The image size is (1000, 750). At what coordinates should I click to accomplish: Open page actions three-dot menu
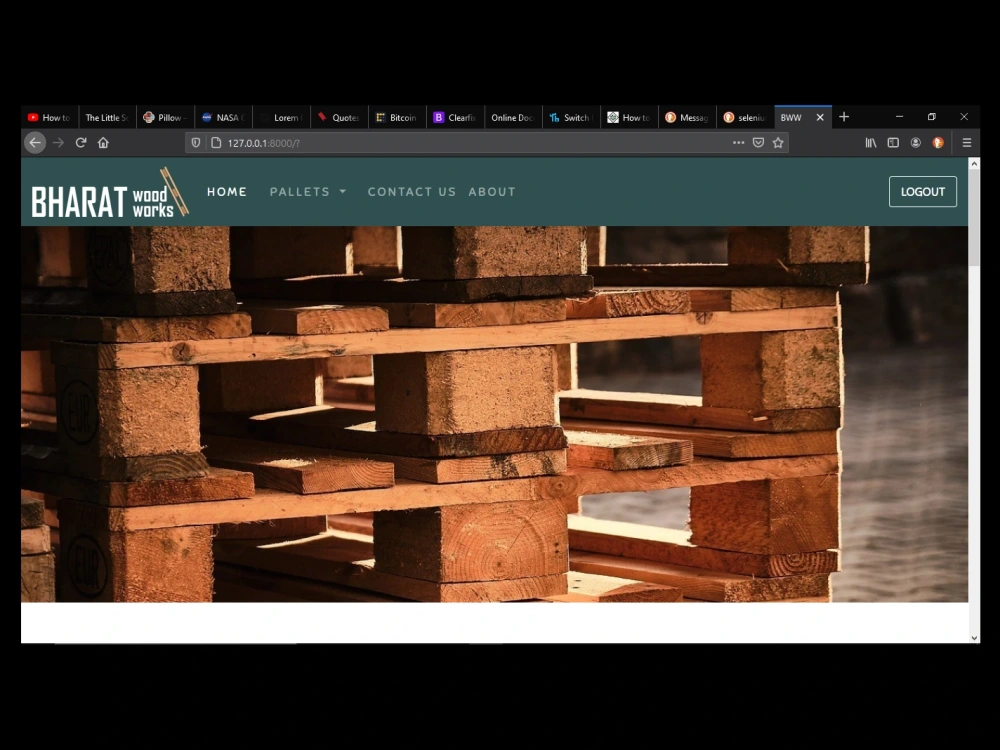[739, 143]
